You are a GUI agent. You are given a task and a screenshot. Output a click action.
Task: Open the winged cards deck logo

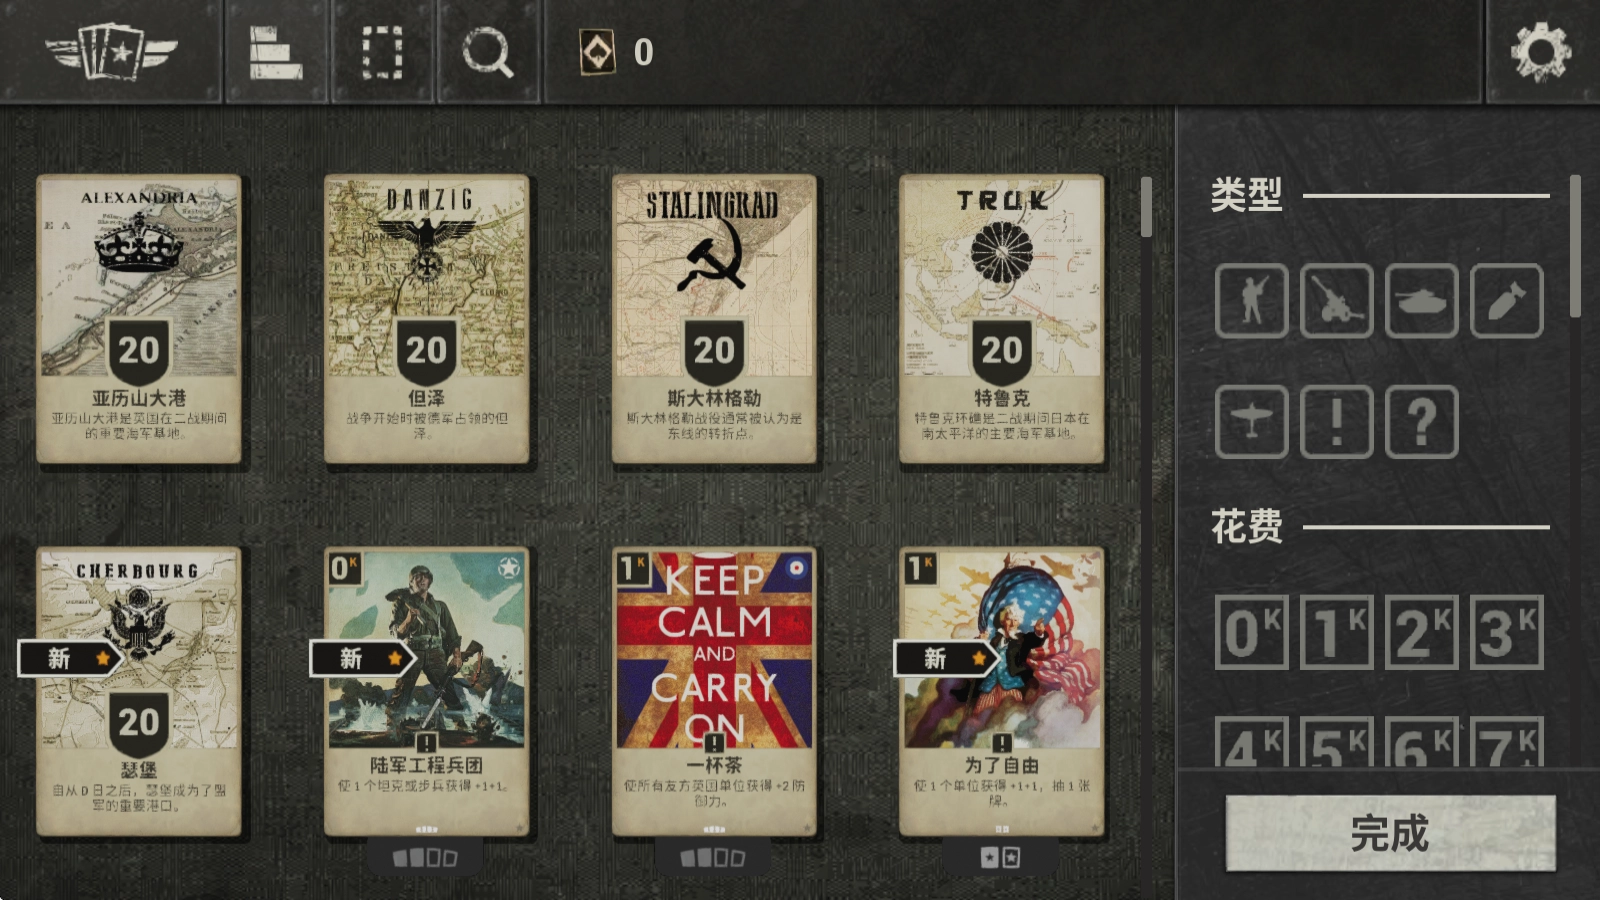[111, 52]
